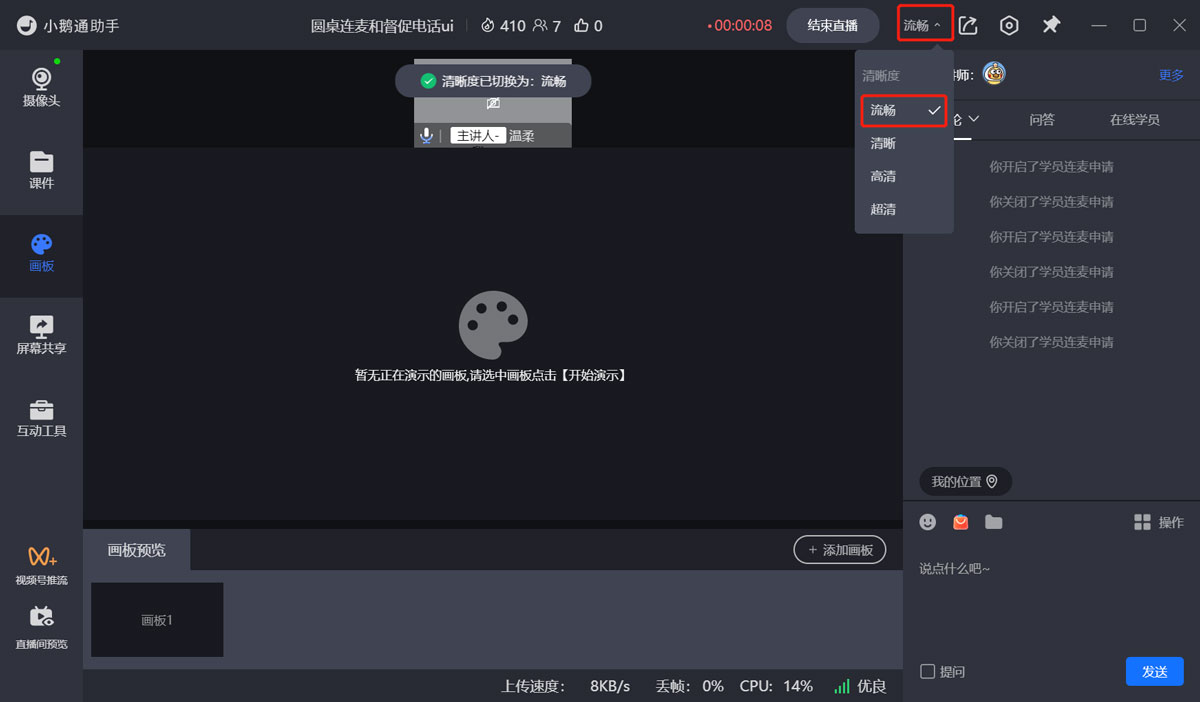Viewport: 1200px width, 702px height.
Task: Open the emoji picker in chat
Action: click(928, 522)
